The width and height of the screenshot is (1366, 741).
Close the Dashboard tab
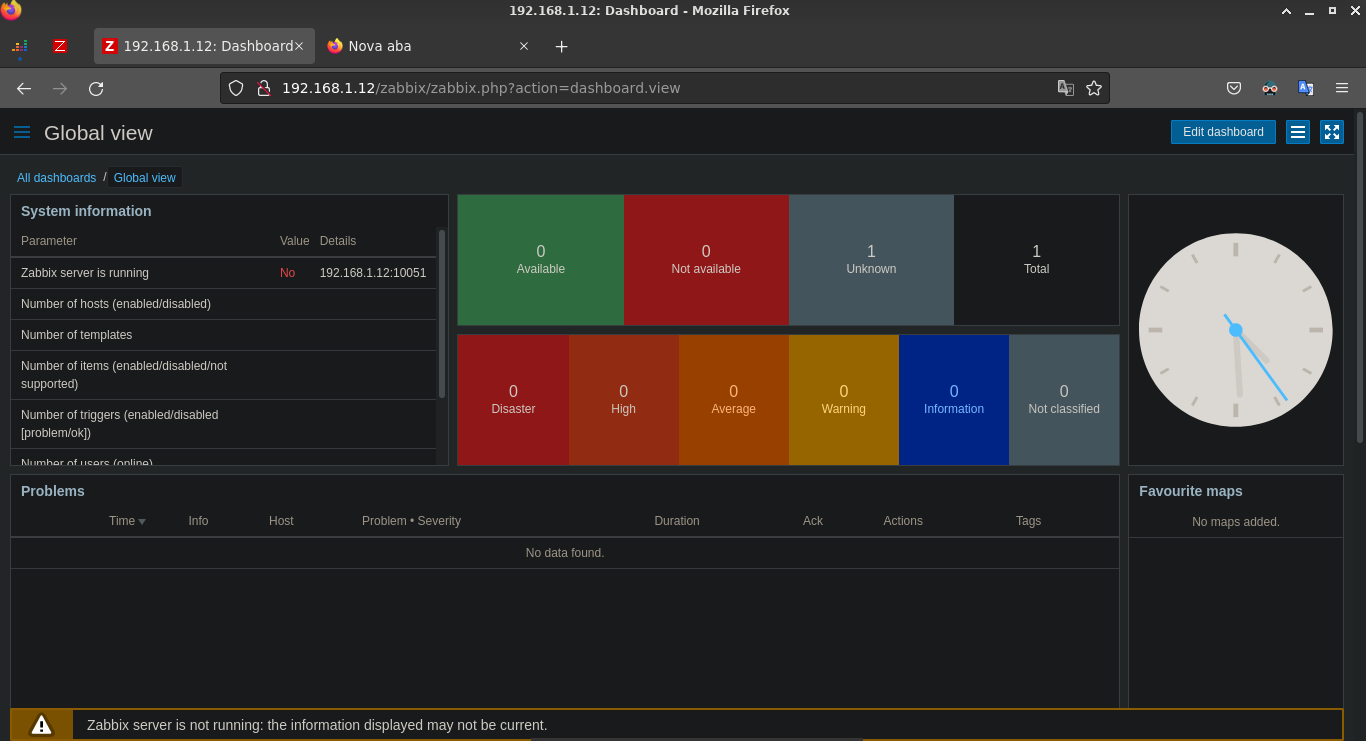coord(298,46)
